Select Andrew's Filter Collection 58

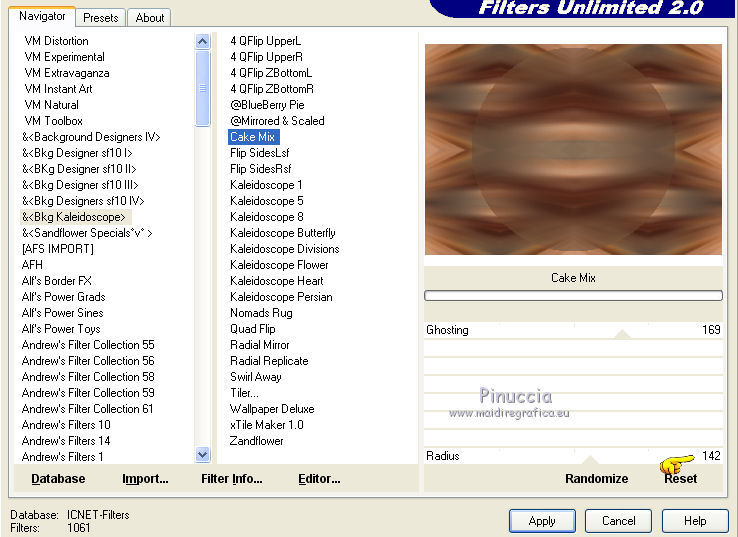click(88, 377)
